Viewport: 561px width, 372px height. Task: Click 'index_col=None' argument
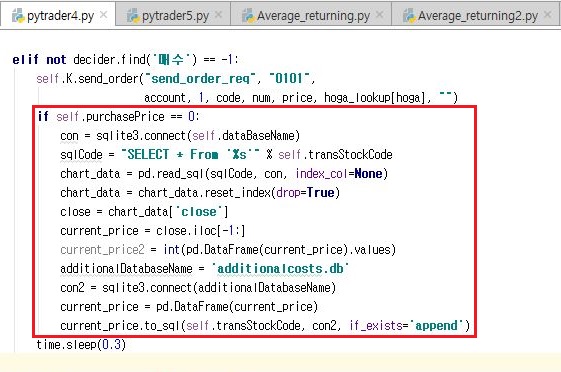coord(339,173)
